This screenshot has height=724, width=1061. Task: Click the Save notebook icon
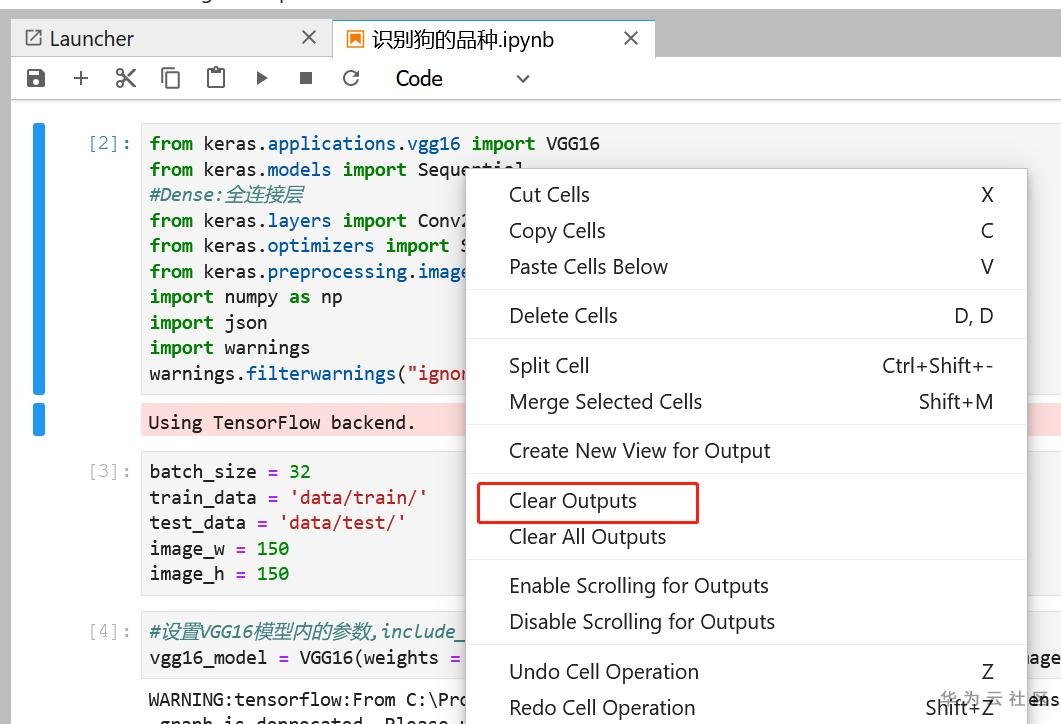tap(36, 78)
